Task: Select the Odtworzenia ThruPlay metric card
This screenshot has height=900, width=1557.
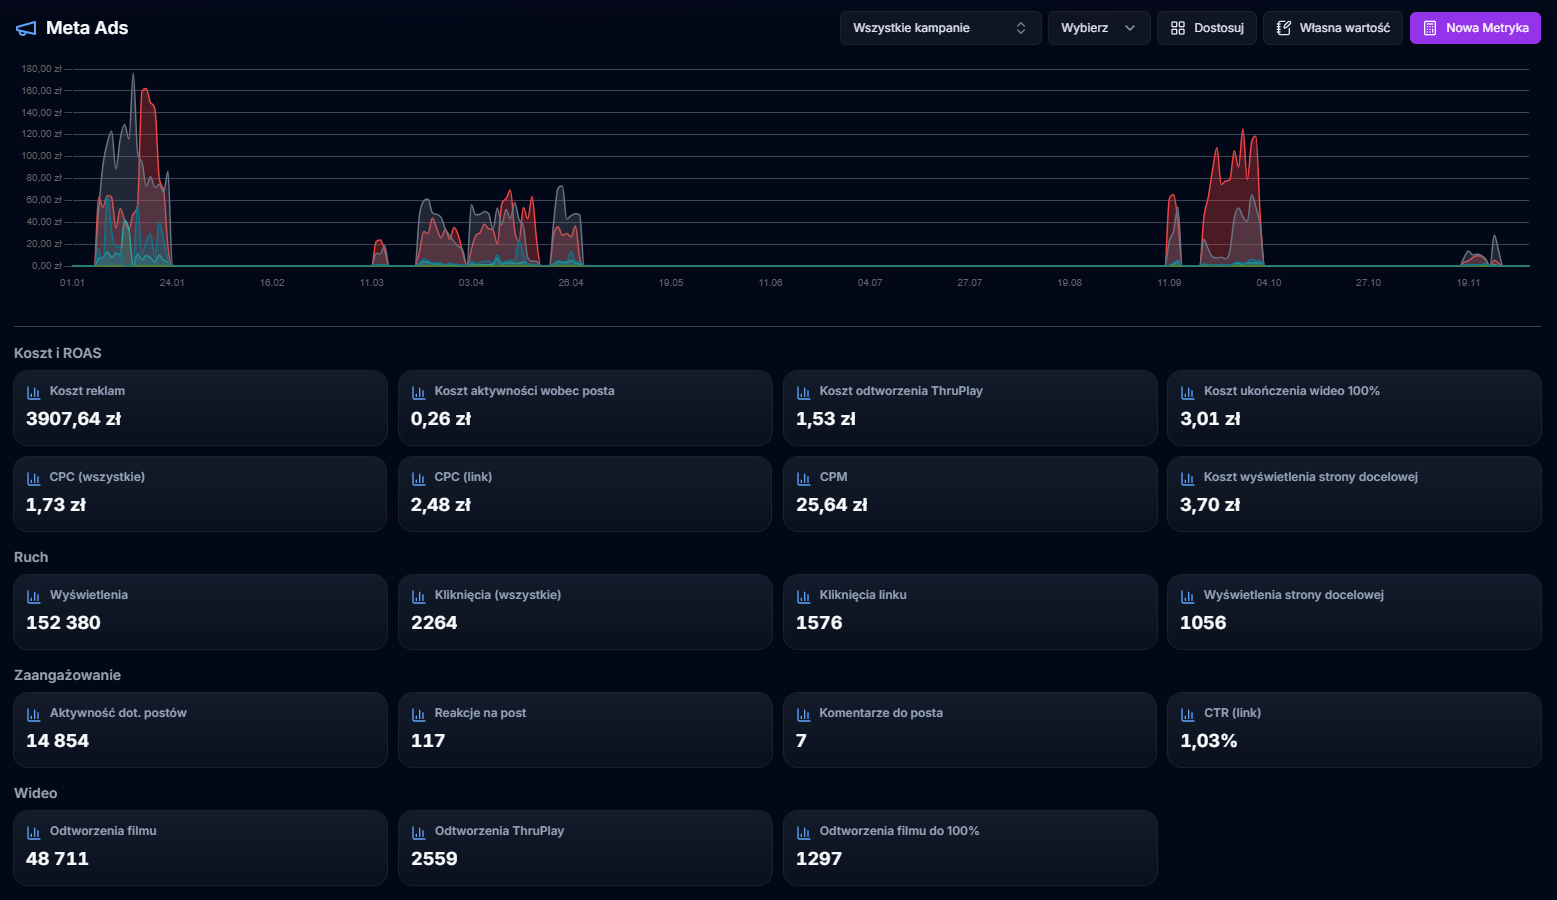Action: [x=585, y=848]
